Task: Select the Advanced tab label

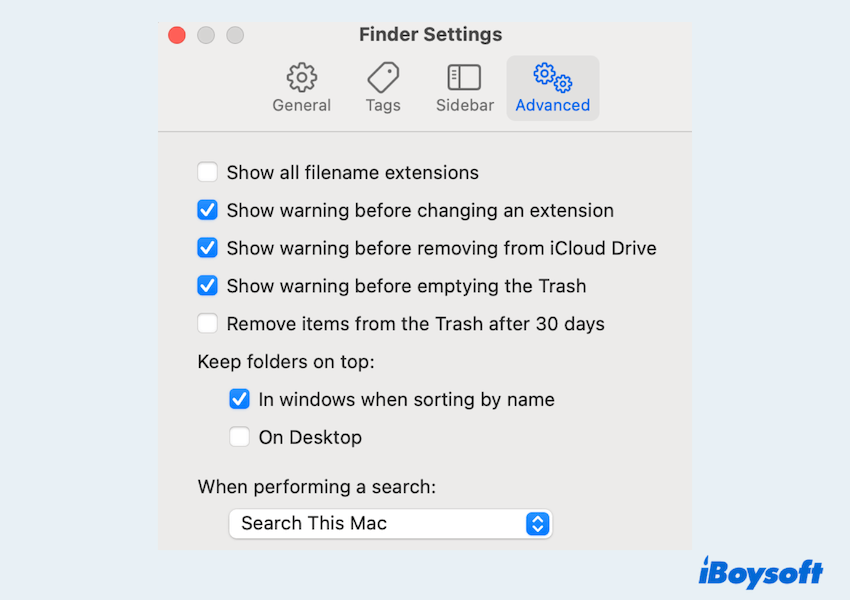Action: (x=552, y=105)
